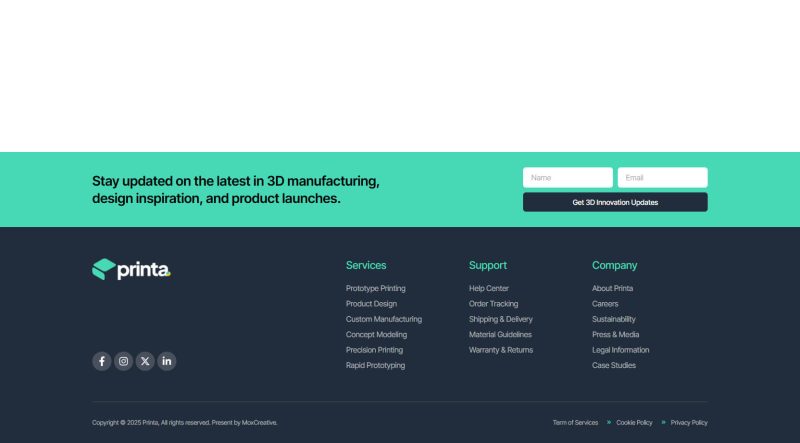Open the Cookie Policy link

(634, 423)
